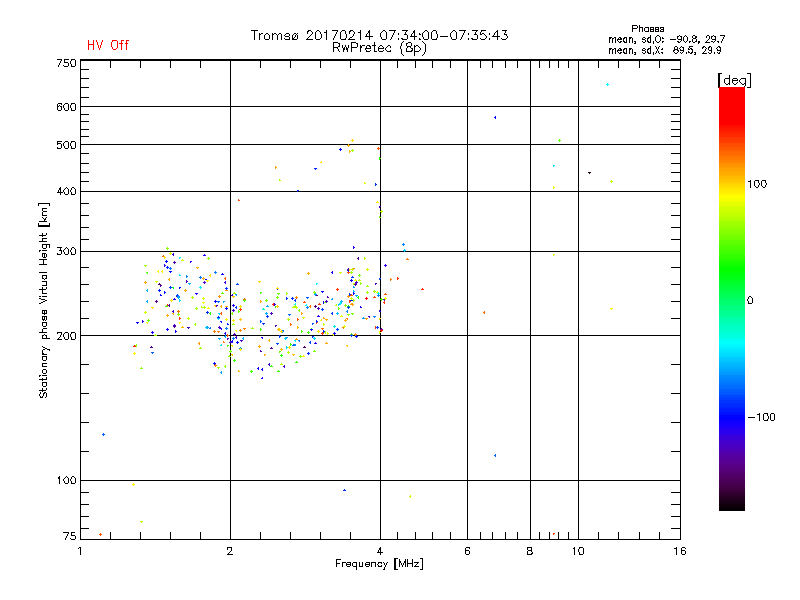
Task: Click the red HV Off label
Action: coord(107,45)
